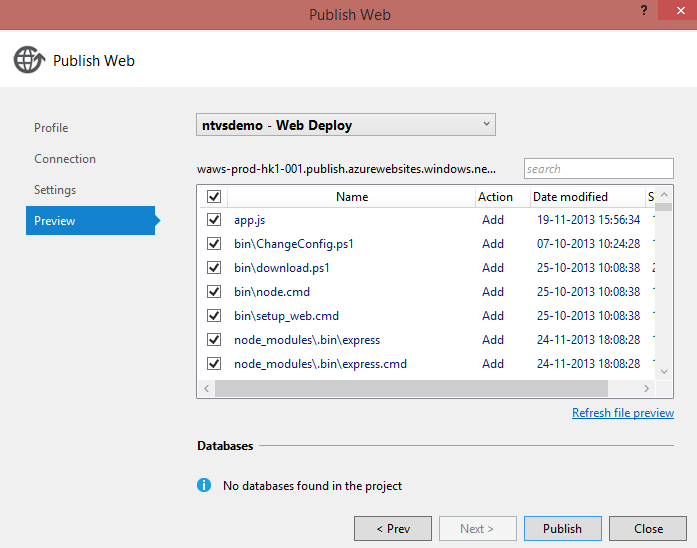
Task: Click the horizontal scrollbar thumb
Action: (411, 388)
